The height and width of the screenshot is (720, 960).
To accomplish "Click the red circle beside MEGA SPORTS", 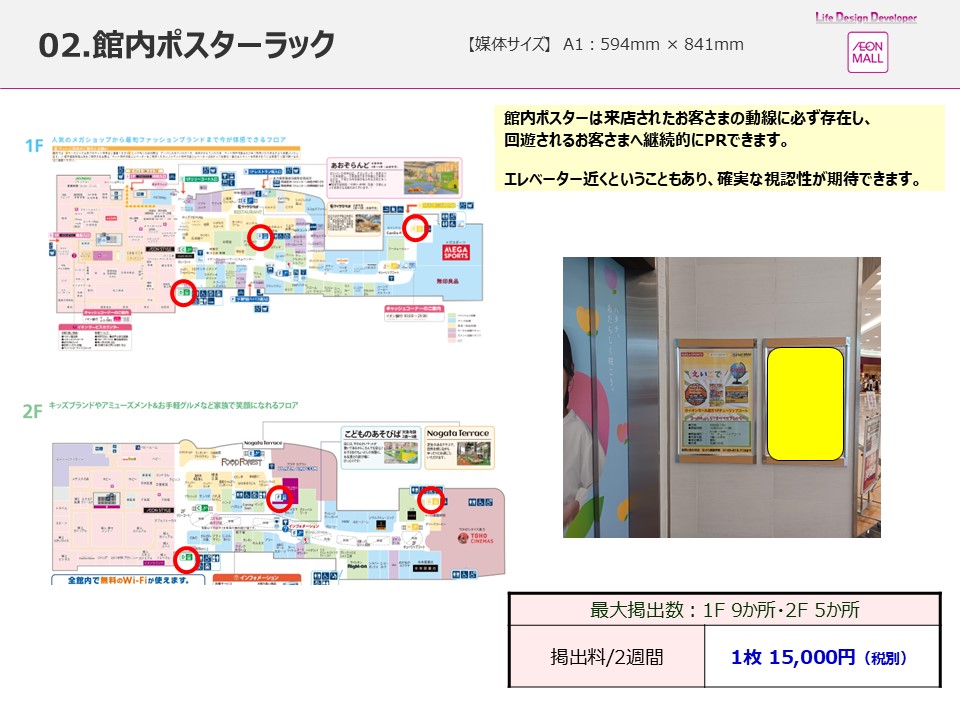I will 415,228.
